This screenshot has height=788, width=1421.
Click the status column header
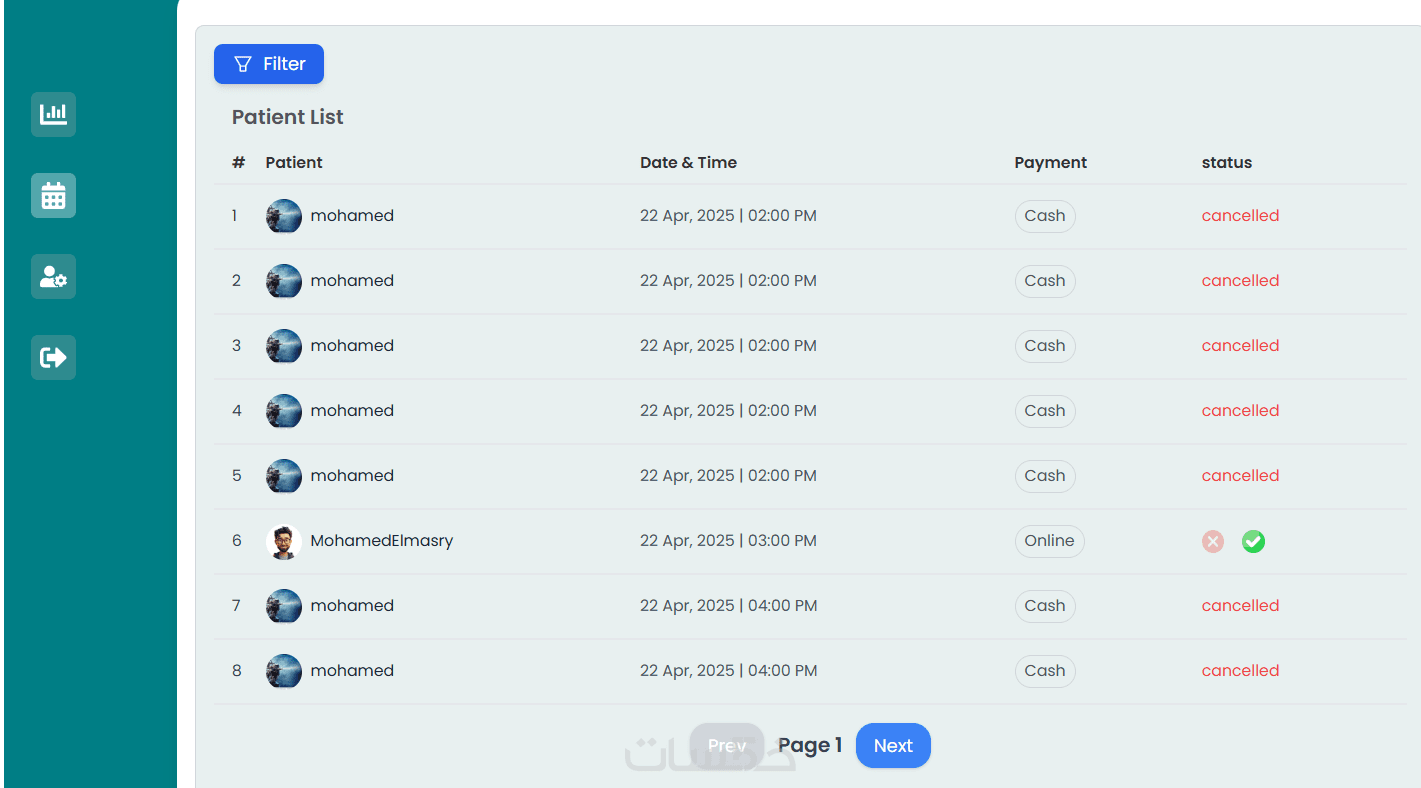coord(1226,163)
